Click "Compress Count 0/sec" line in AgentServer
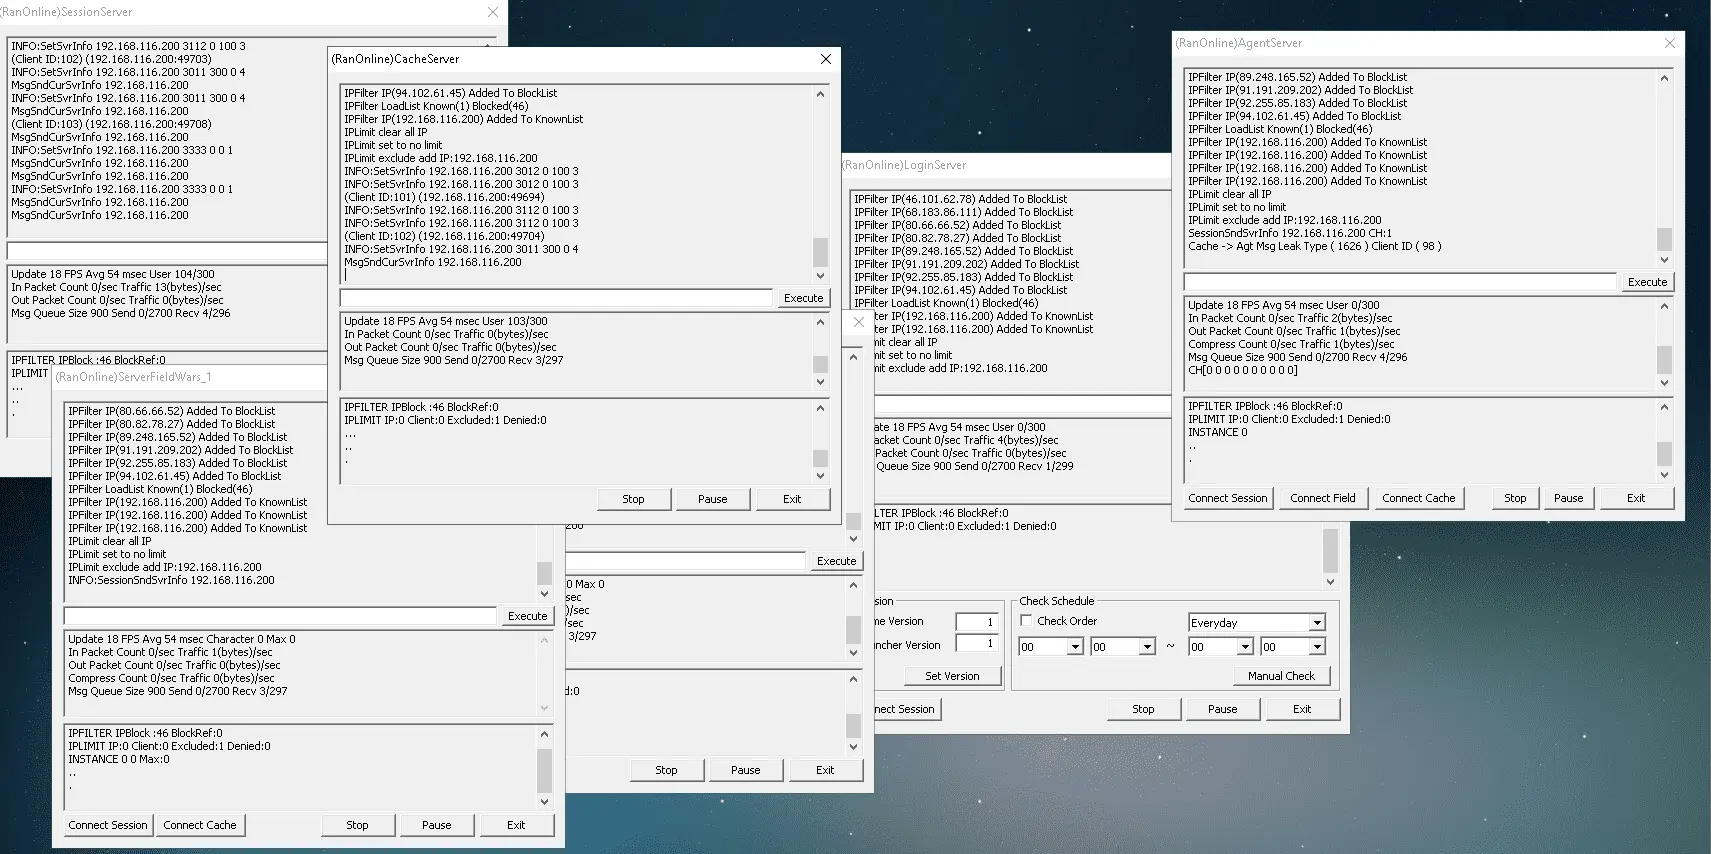The image size is (1711, 854). (1291, 344)
